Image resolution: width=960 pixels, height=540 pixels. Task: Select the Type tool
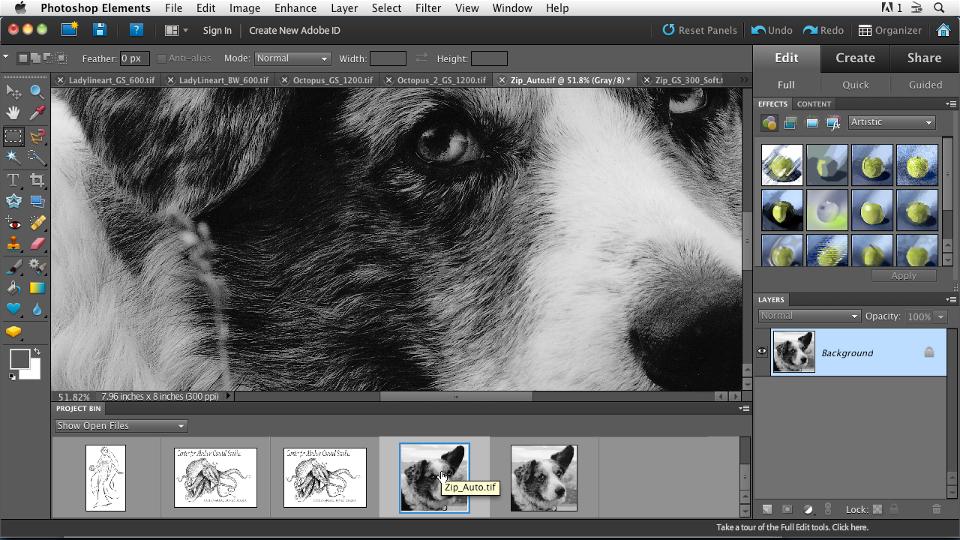coord(13,180)
